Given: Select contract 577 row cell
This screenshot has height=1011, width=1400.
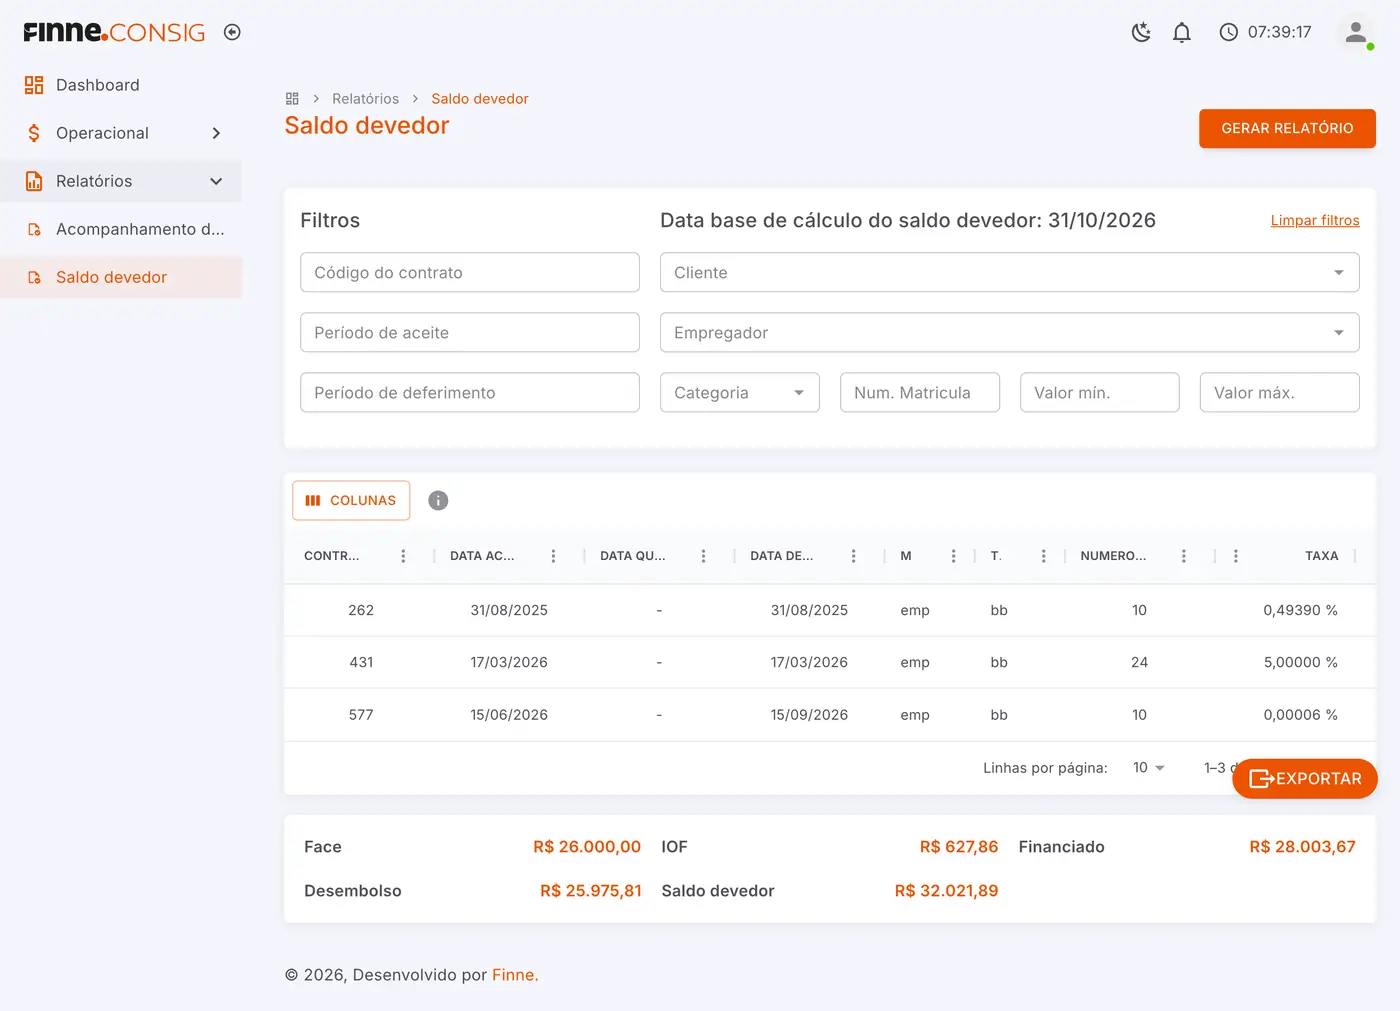Looking at the screenshot, I should click(361, 715).
